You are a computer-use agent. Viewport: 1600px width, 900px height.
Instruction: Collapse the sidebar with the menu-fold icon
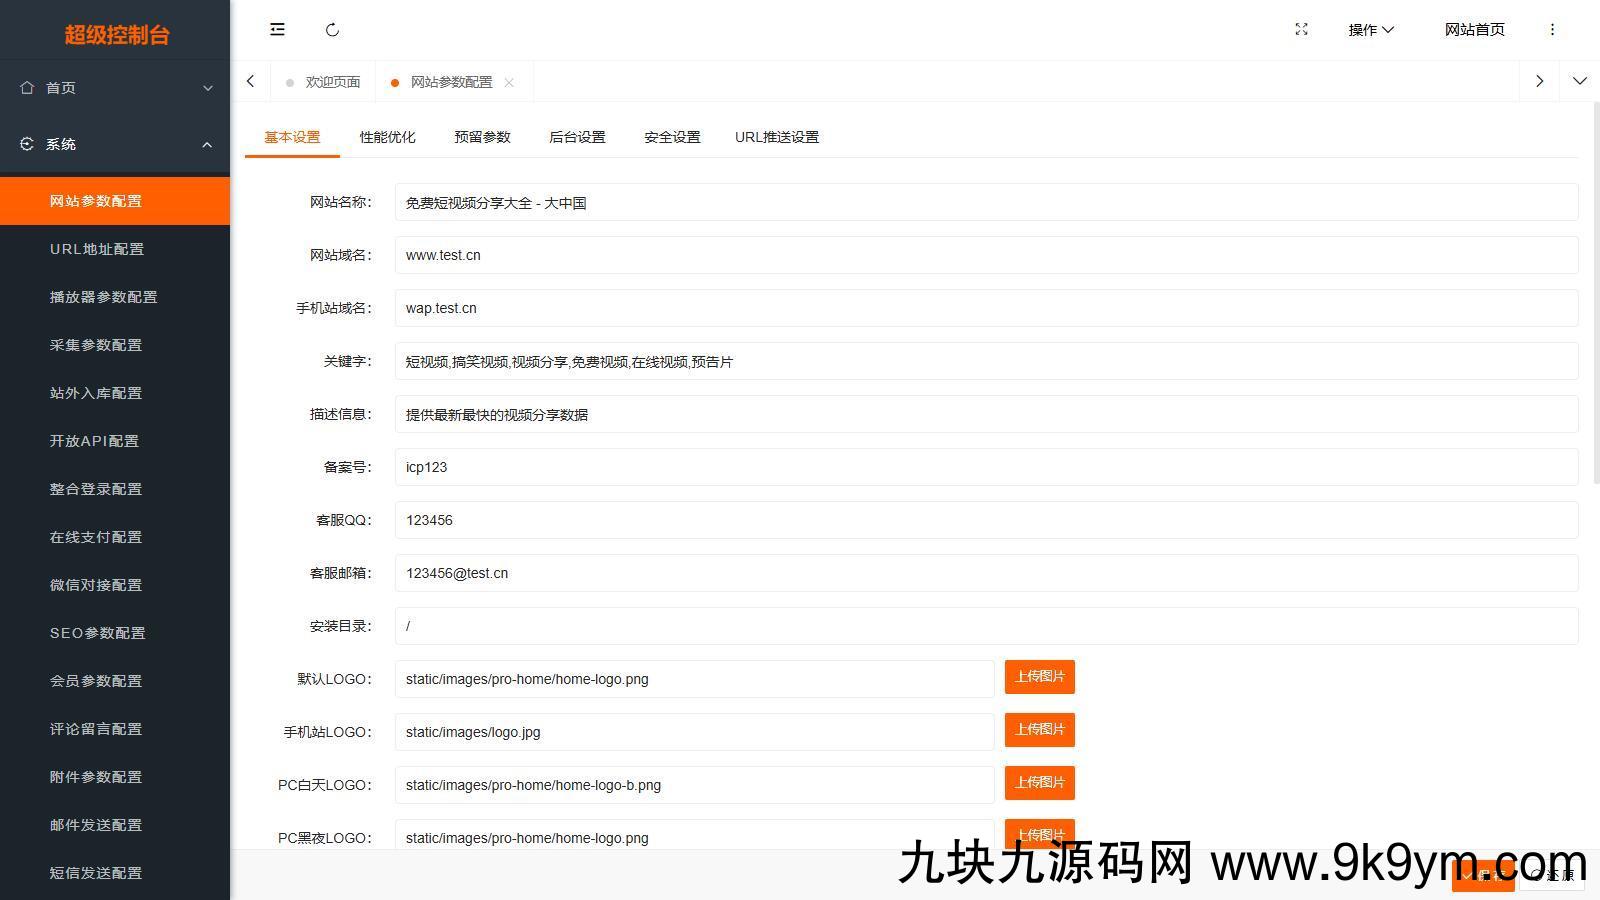coord(277,30)
